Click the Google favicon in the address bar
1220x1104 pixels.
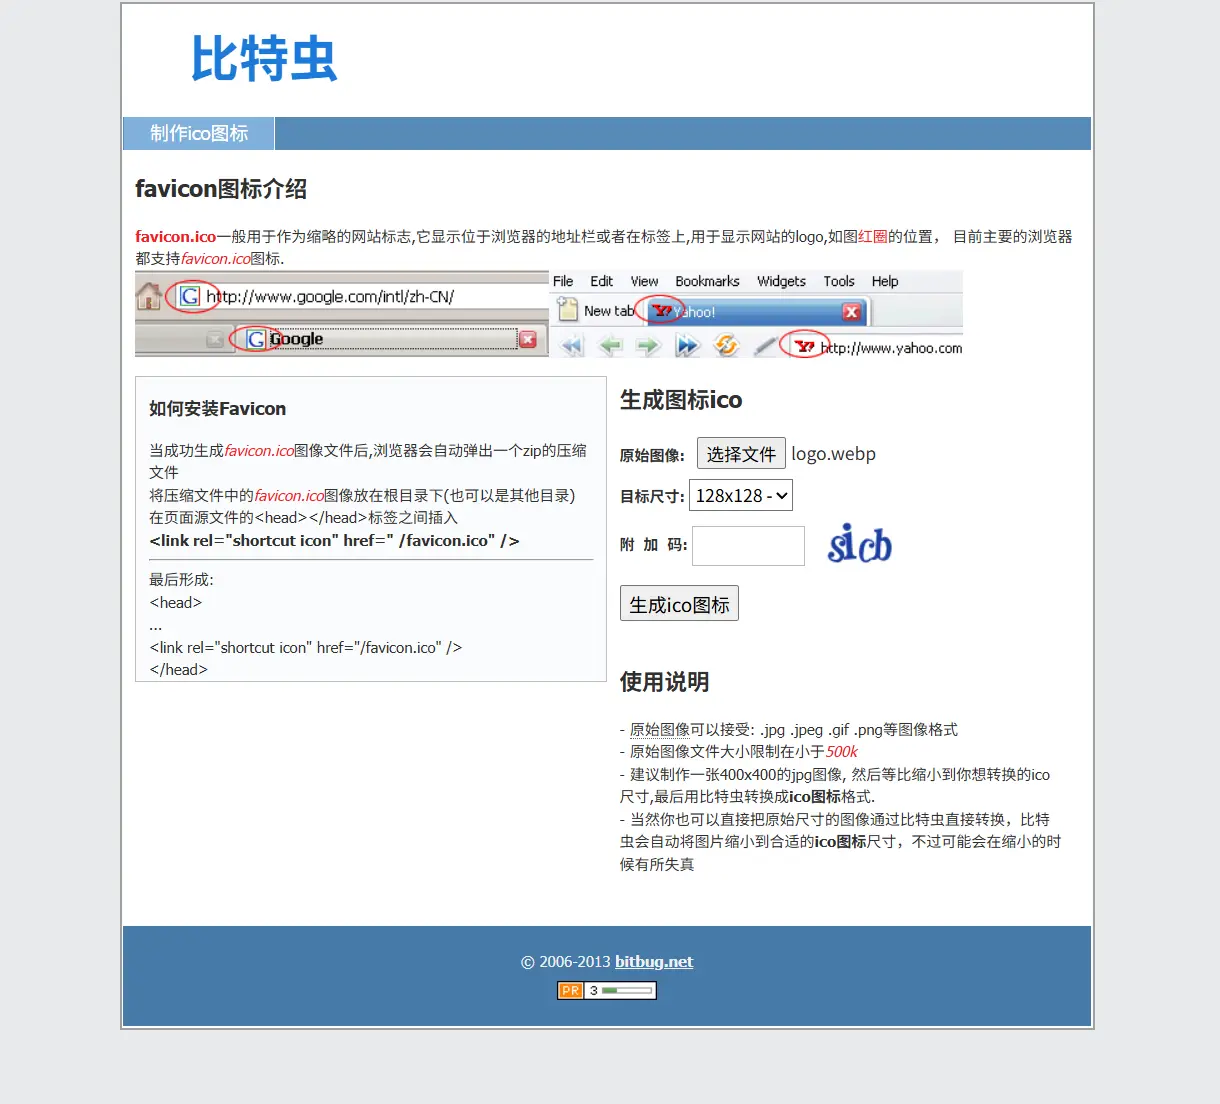click(189, 296)
